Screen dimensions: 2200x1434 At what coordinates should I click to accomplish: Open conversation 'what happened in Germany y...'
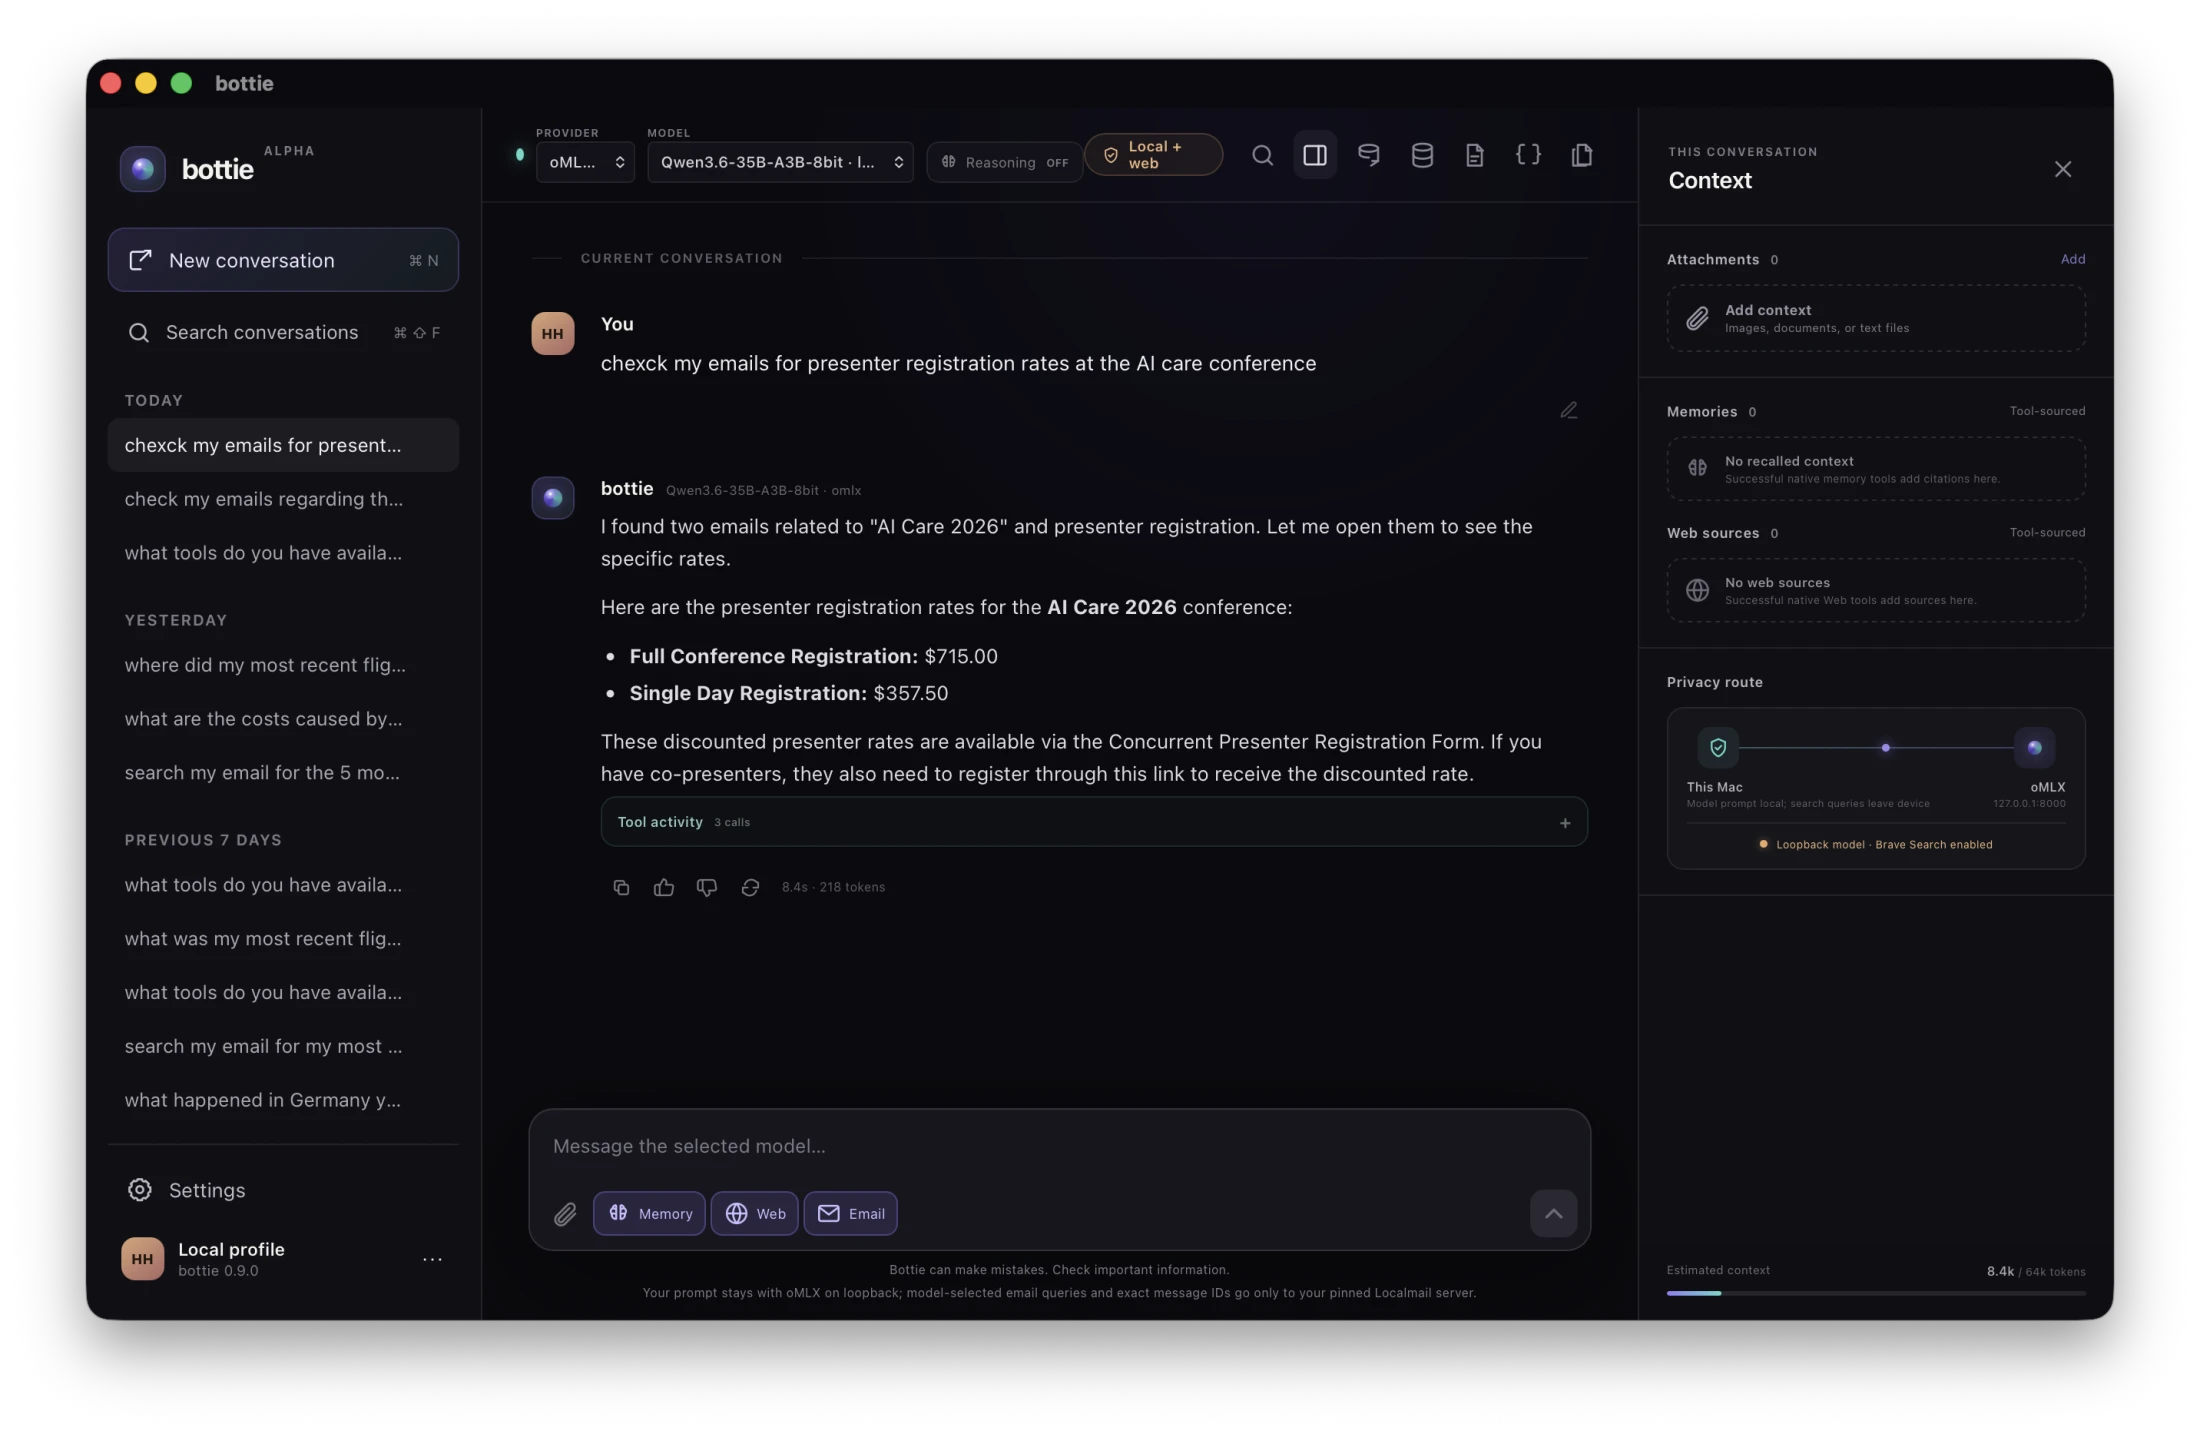click(283, 1100)
